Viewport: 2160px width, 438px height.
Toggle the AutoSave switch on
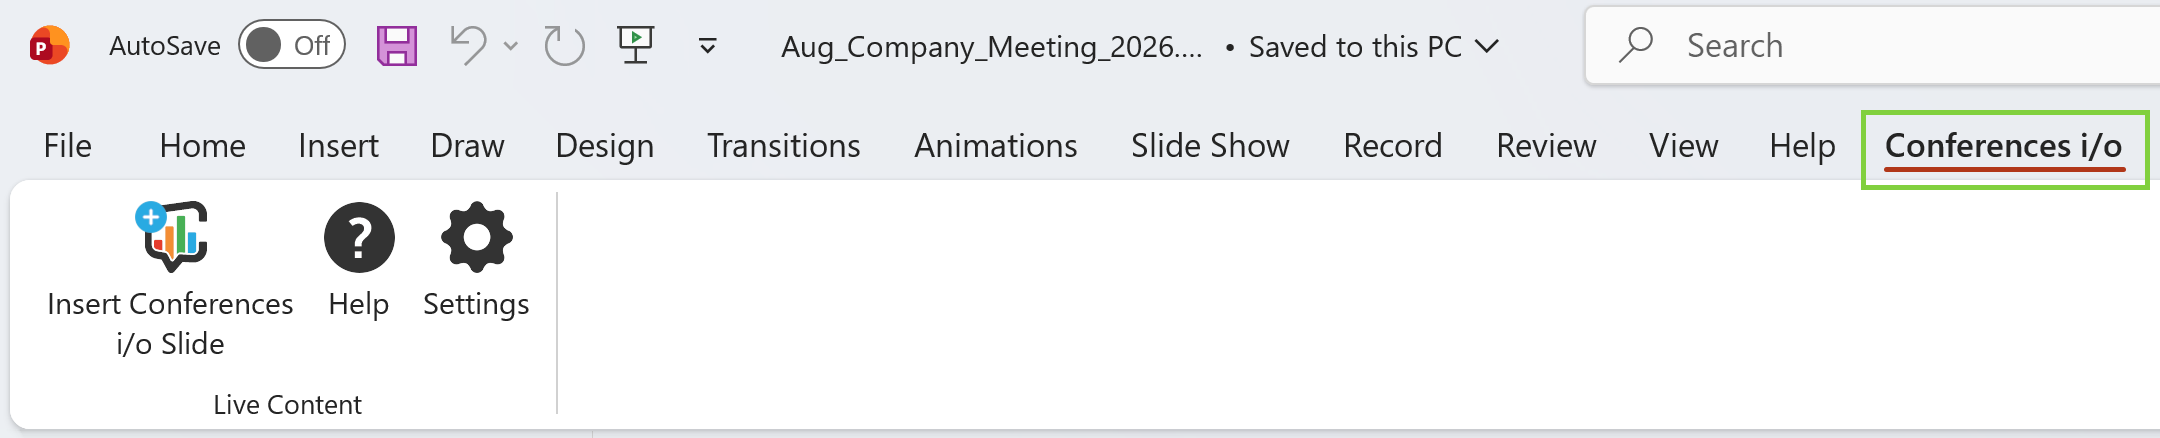tap(292, 45)
